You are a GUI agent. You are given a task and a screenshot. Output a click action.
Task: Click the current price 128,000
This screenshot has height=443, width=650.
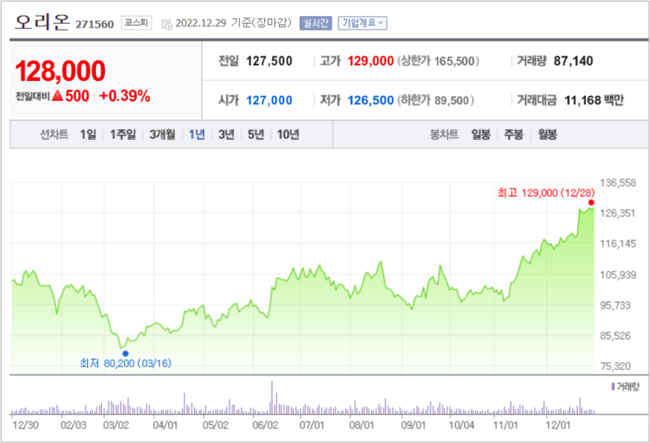coord(61,70)
